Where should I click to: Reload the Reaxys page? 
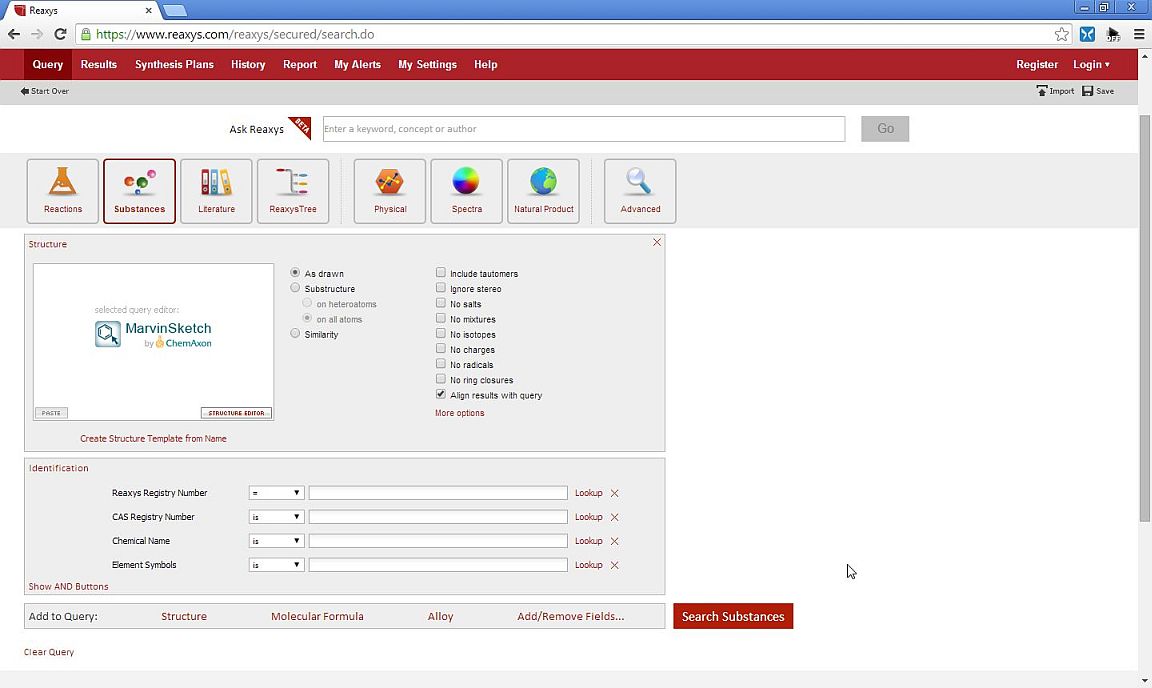click(60, 35)
